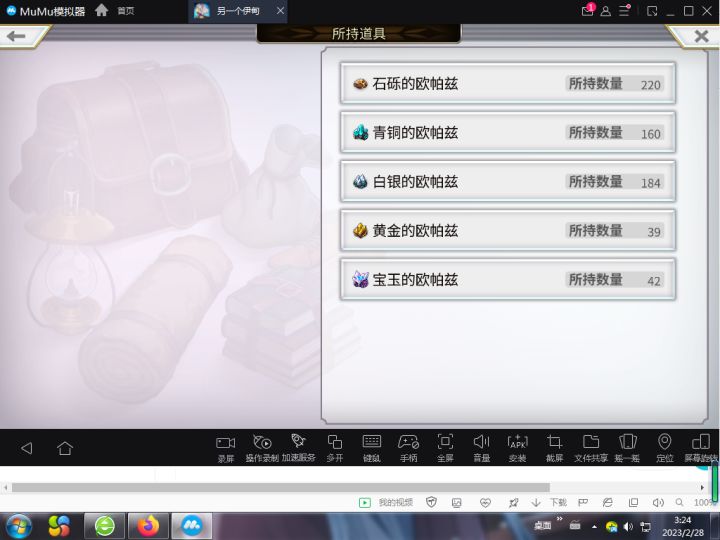
Task: Open volume (音量) control
Action: point(481,448)
